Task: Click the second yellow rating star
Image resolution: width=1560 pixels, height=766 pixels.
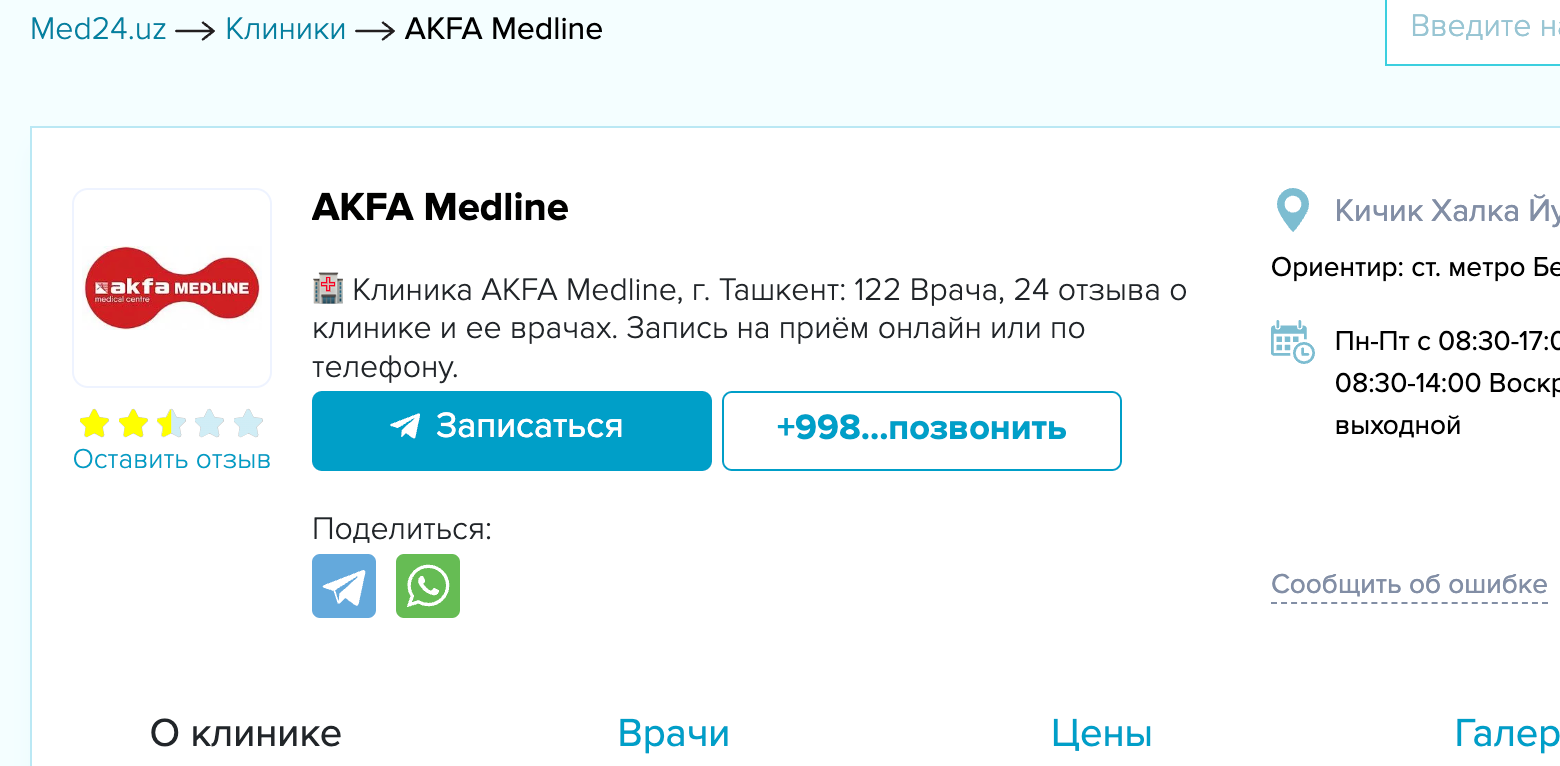Action: [x=132, y=424]
